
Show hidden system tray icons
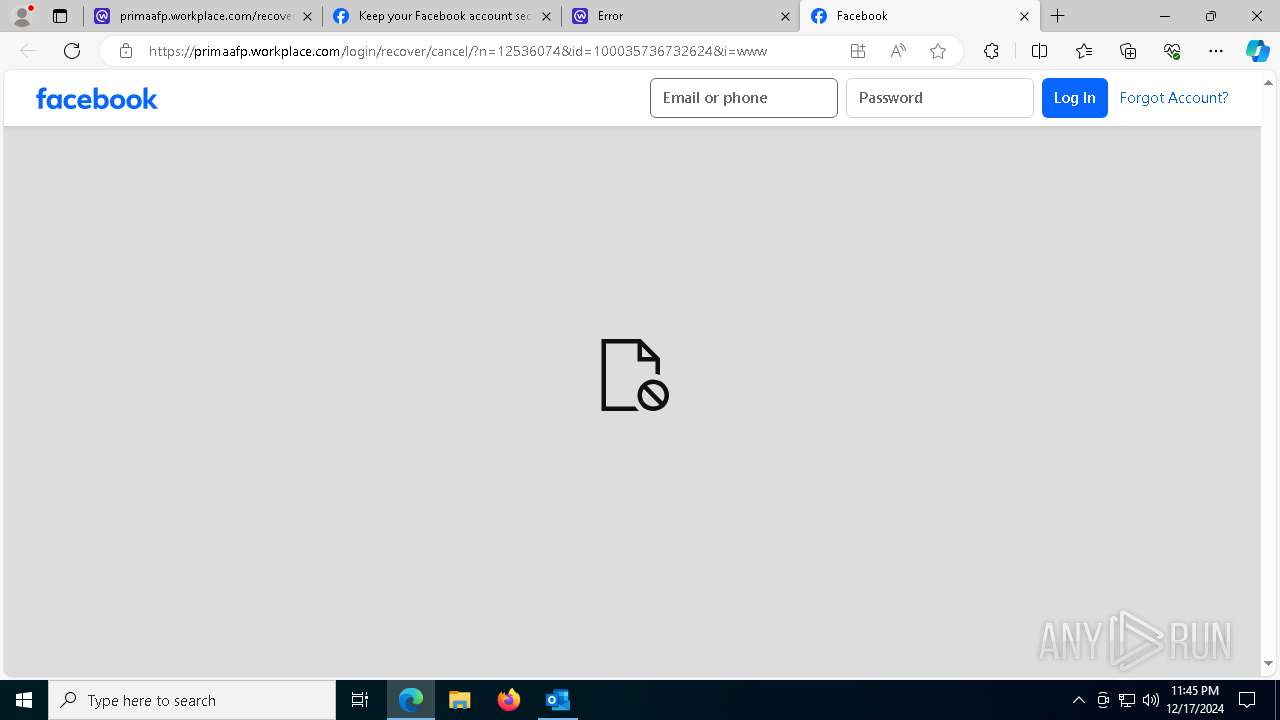click(x=1078, y=700)
